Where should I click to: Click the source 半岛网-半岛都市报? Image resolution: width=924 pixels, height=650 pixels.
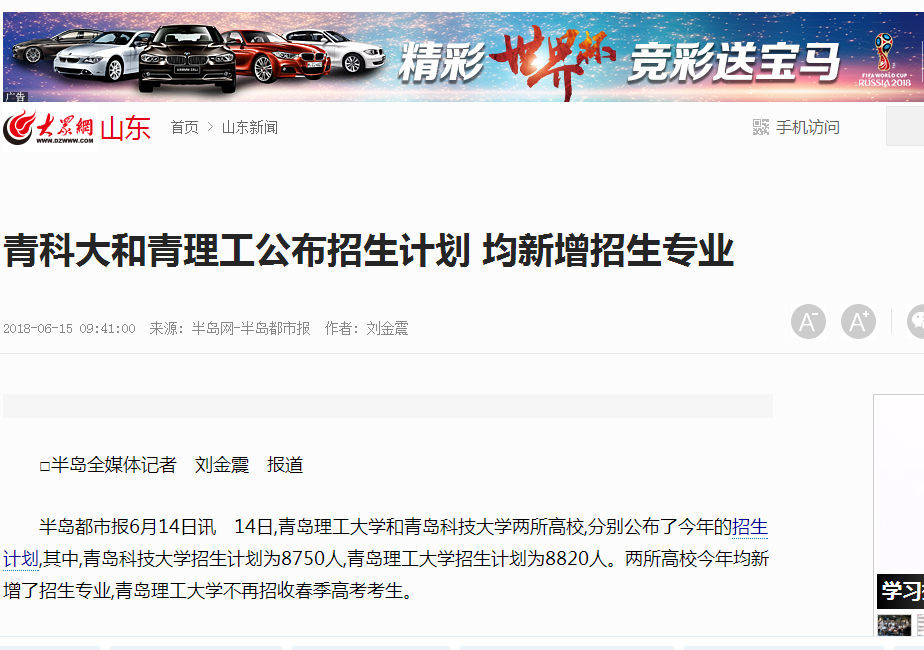[250, 328]
